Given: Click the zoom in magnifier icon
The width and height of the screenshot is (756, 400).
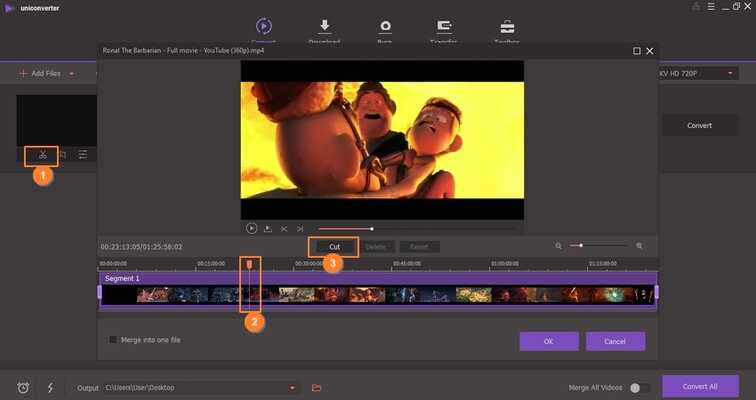Looking at the screenshot, I should [x=639, y=246].
